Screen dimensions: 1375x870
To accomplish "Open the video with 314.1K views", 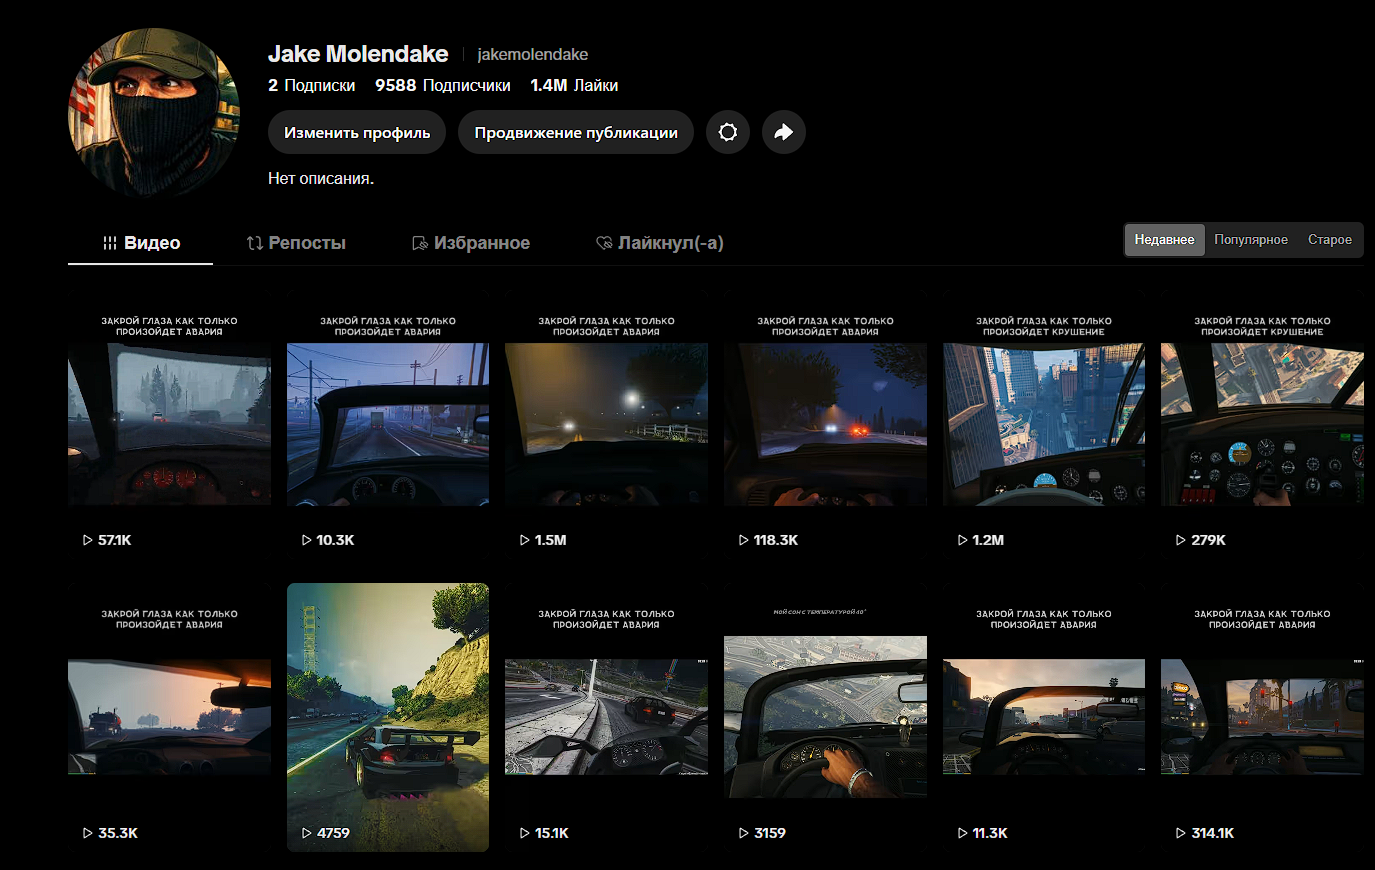I will [x=1262, y=717].
